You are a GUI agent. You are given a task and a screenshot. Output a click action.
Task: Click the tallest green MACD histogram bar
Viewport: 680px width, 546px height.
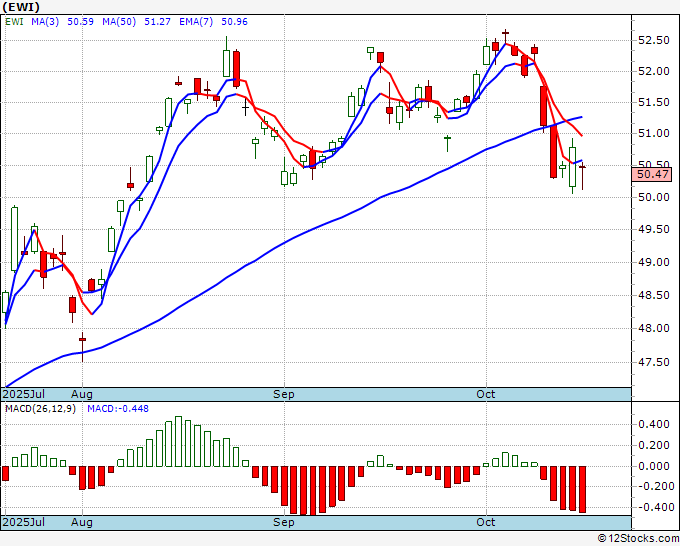[x=178, y=441]
